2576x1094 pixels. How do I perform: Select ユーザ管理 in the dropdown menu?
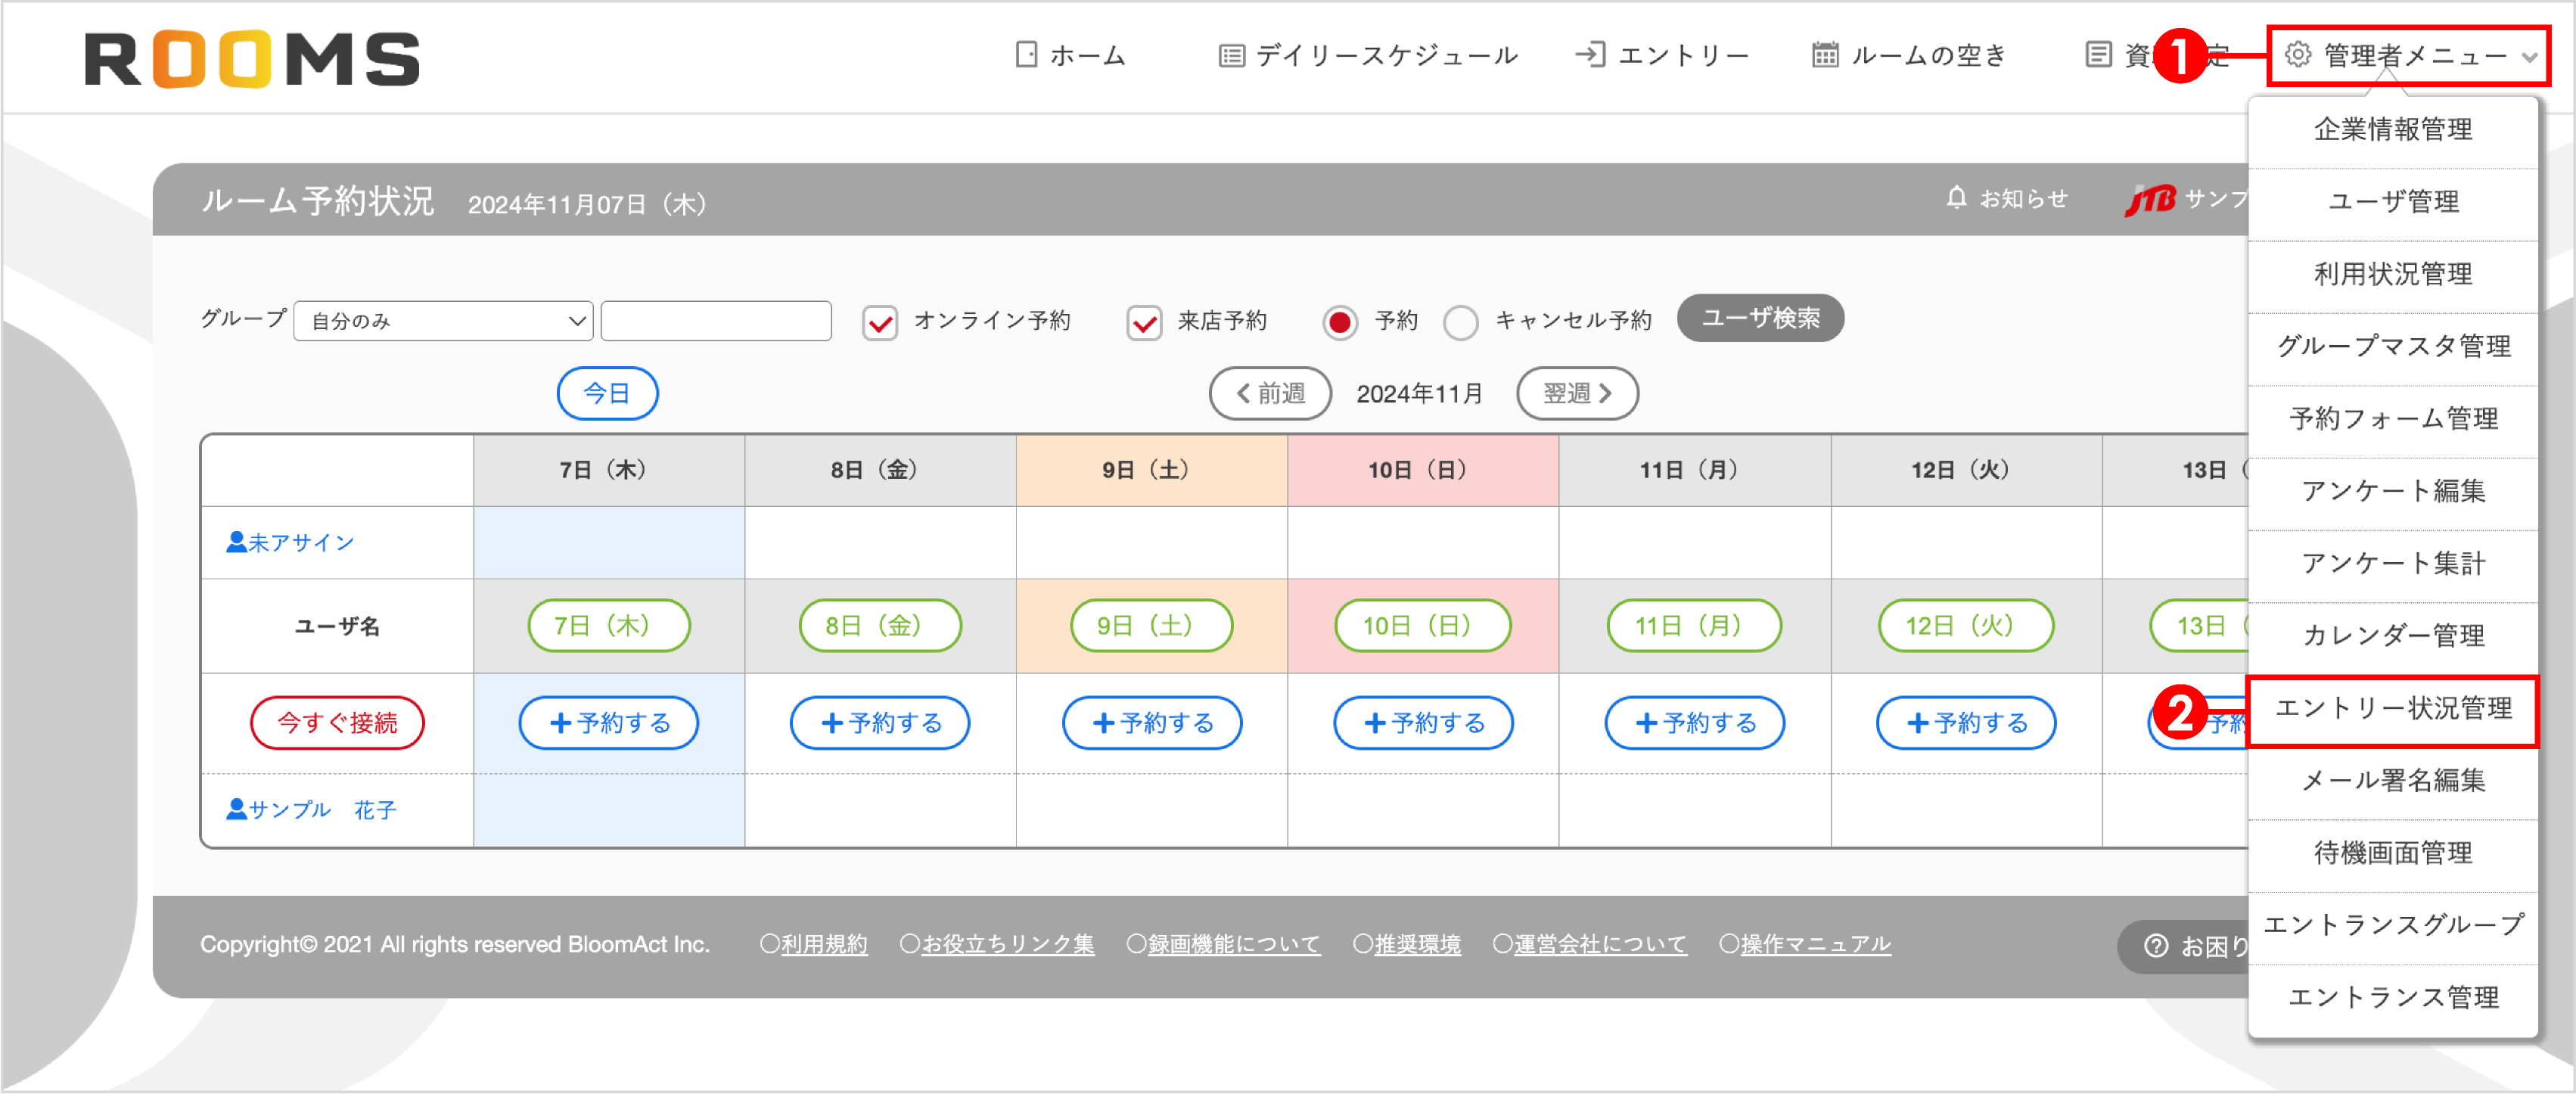click(2394, 202)
